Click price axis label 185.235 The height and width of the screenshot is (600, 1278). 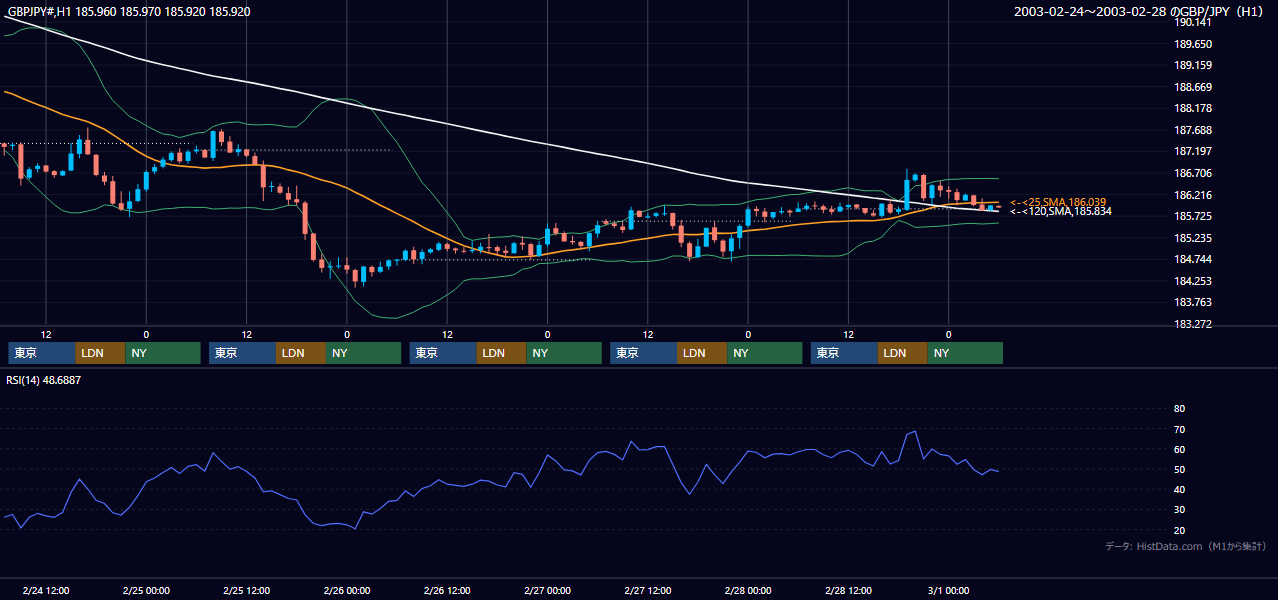click(x=1193, y=238)
